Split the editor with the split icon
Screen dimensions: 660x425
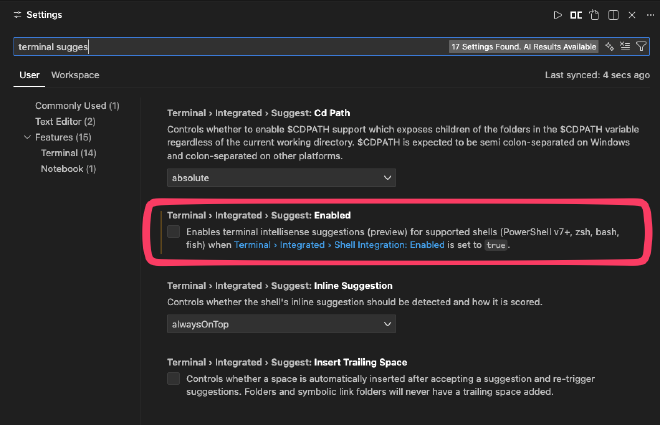[613, 15]
